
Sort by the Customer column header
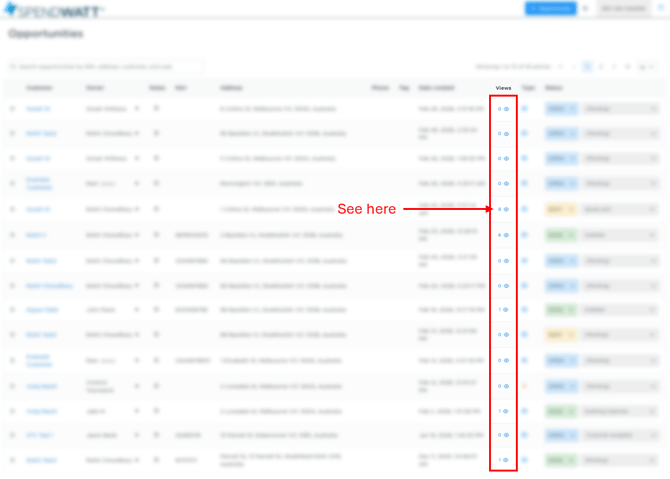click(x=39, y=88)
